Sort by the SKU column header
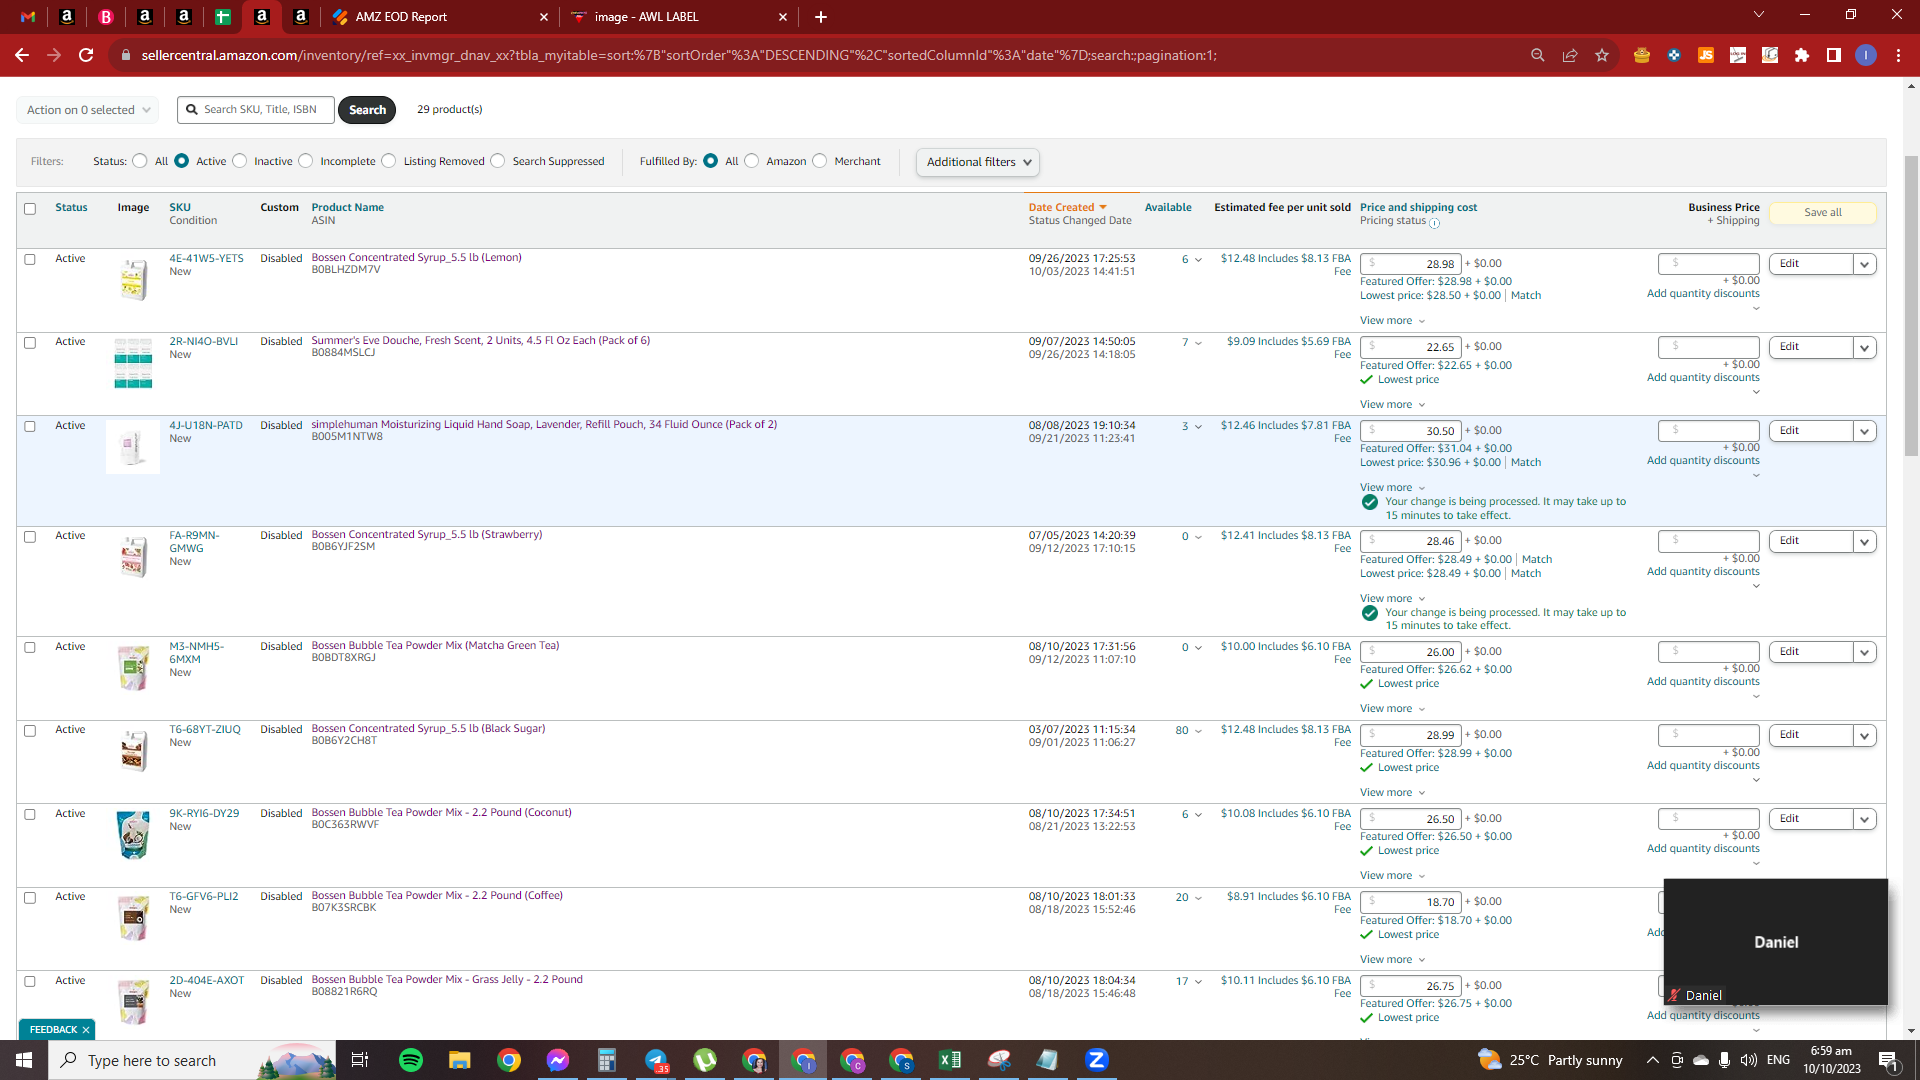Screen dimensions: 1920x1080 pyautogui.click(x=180, y=207)
